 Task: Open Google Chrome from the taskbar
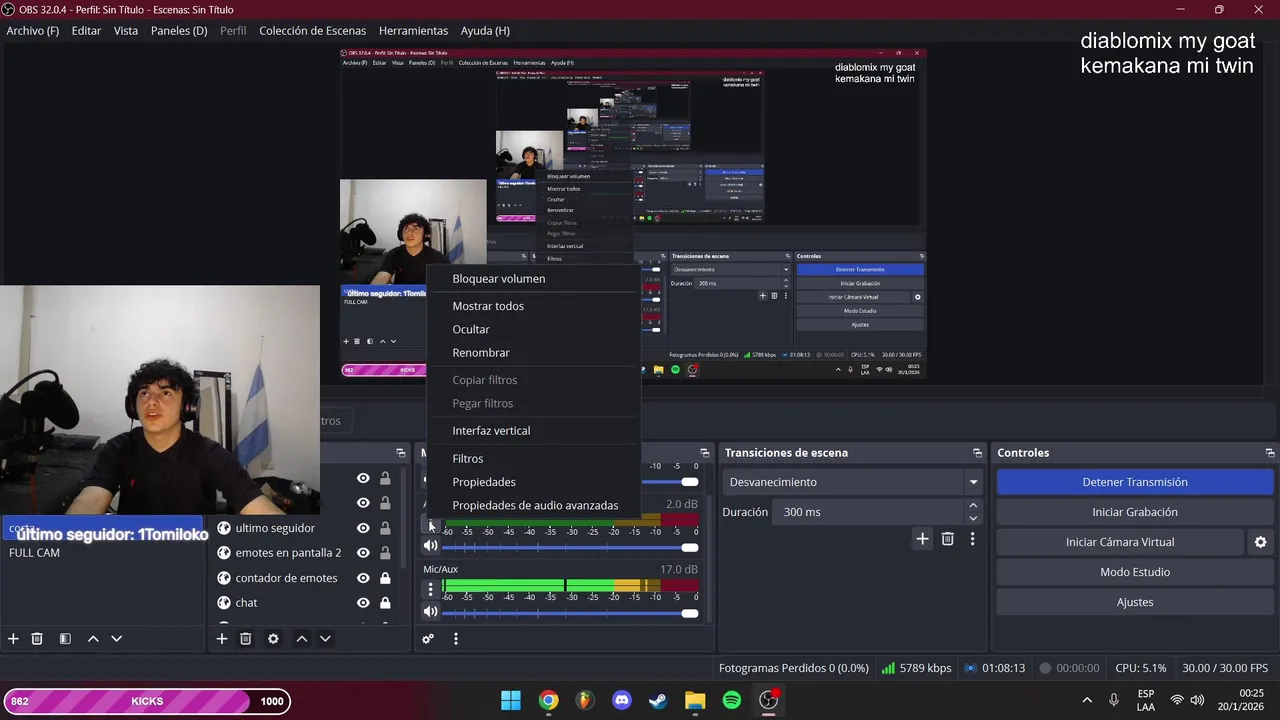548,701
